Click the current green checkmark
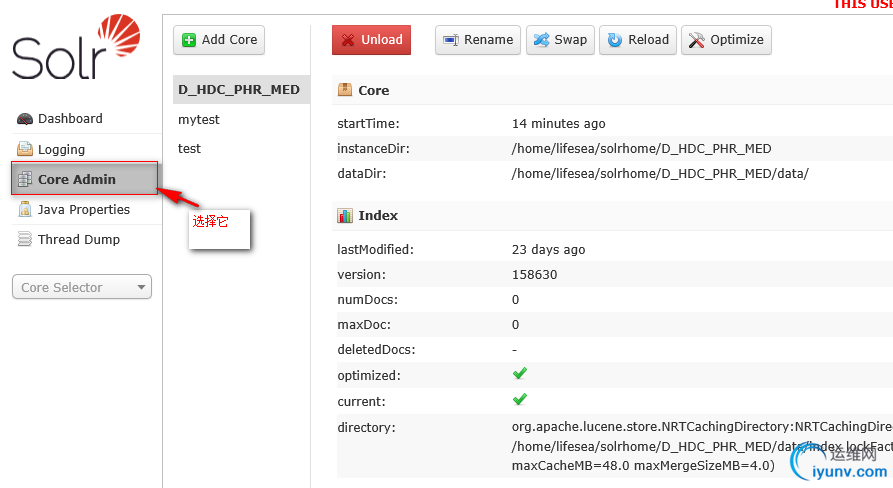This screenshot has height=488, width=893. pyautogui.click(x=519, y=399)
